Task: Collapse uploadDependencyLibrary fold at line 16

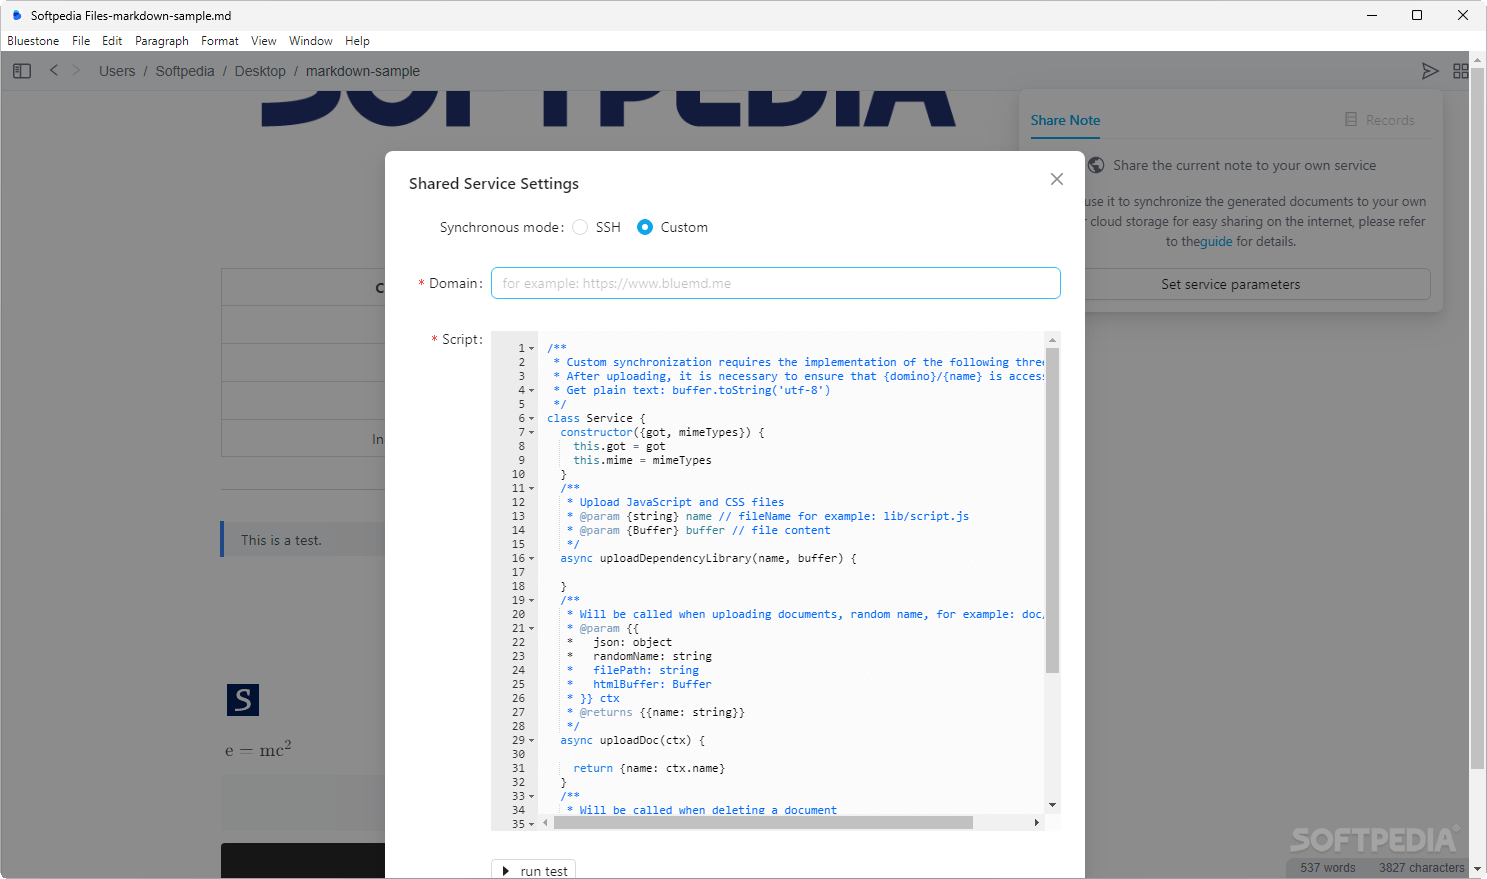Action: (531, 559)
